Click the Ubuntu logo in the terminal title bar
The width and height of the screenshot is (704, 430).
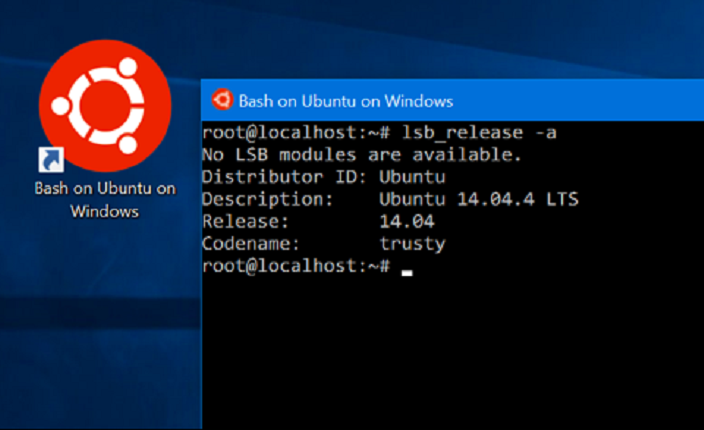click(222, 100)
